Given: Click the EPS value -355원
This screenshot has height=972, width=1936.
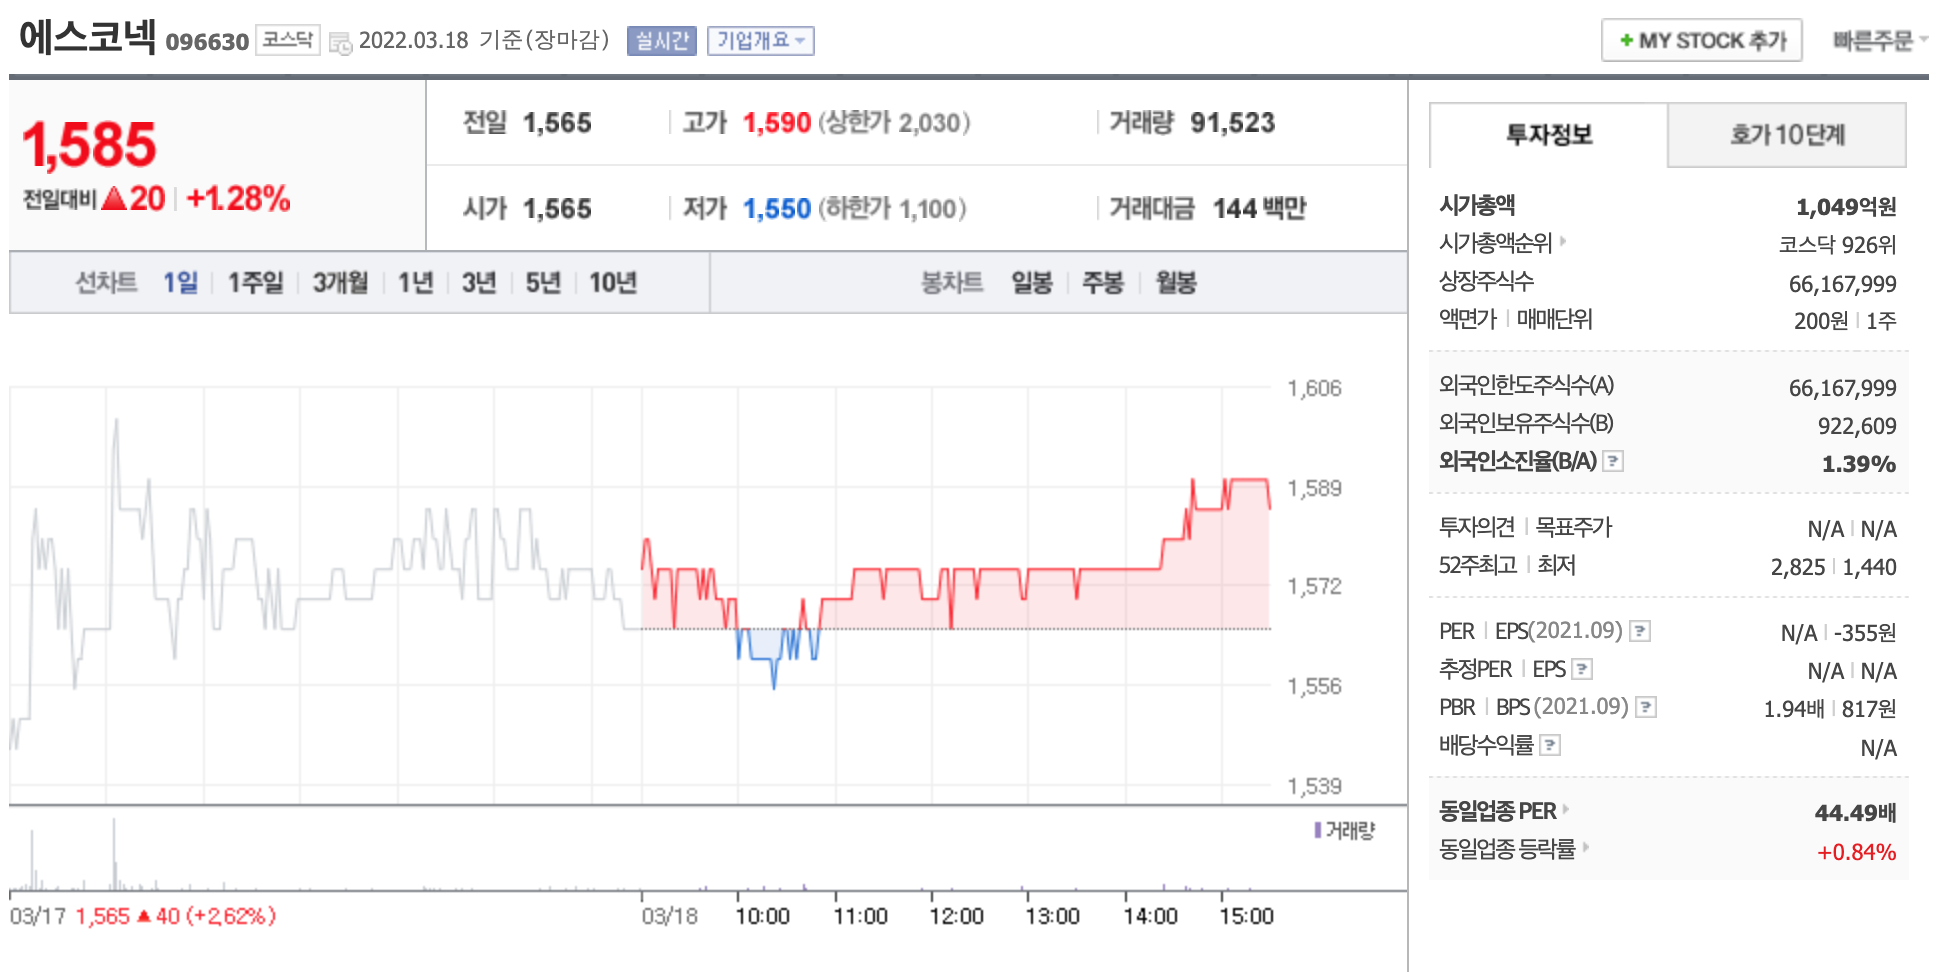Looking at the screenshot, I should (x=1865, y=633).
